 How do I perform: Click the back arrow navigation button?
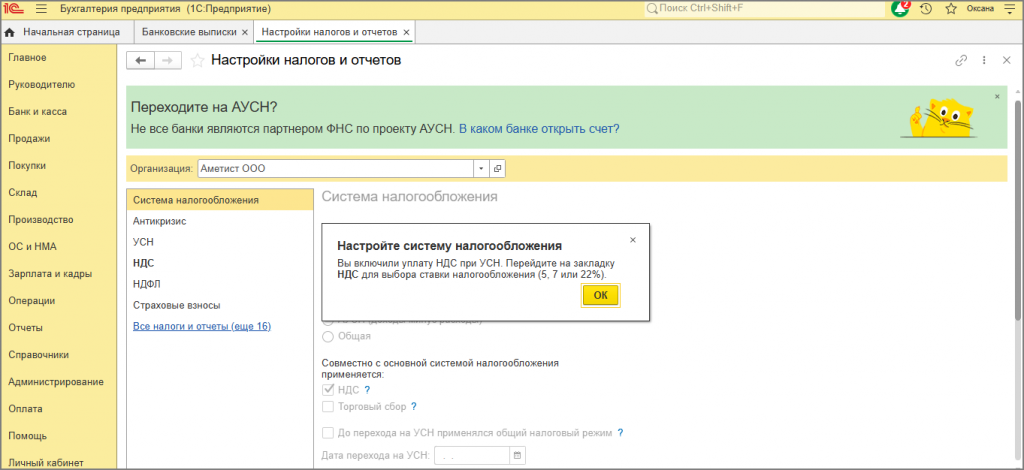(140, 61)
